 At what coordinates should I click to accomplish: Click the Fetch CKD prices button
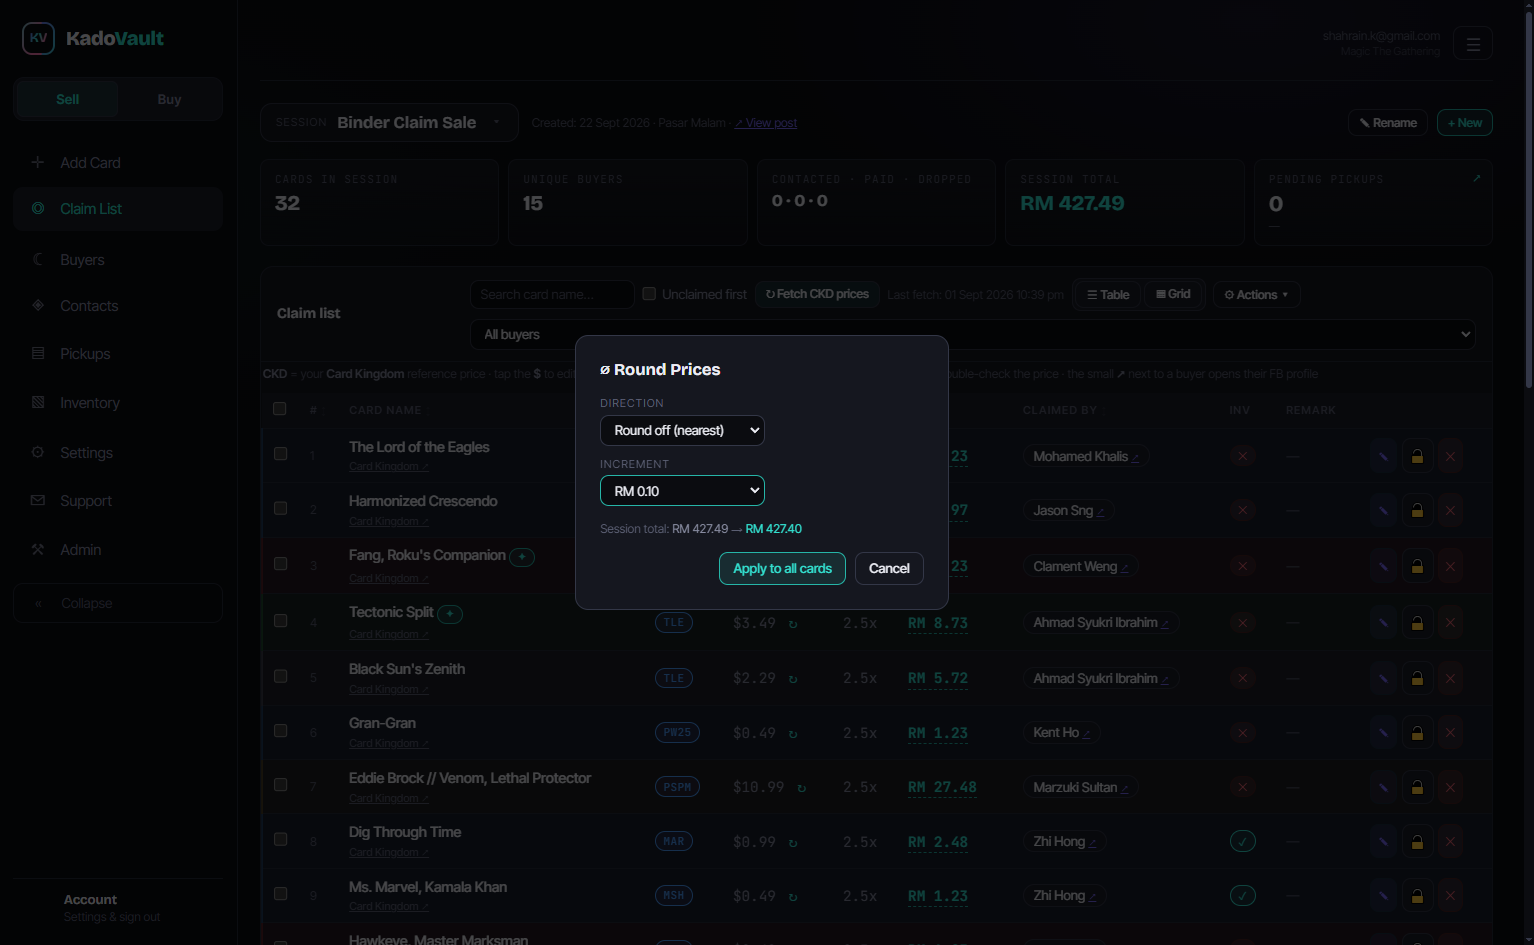(x=817, y=294)
